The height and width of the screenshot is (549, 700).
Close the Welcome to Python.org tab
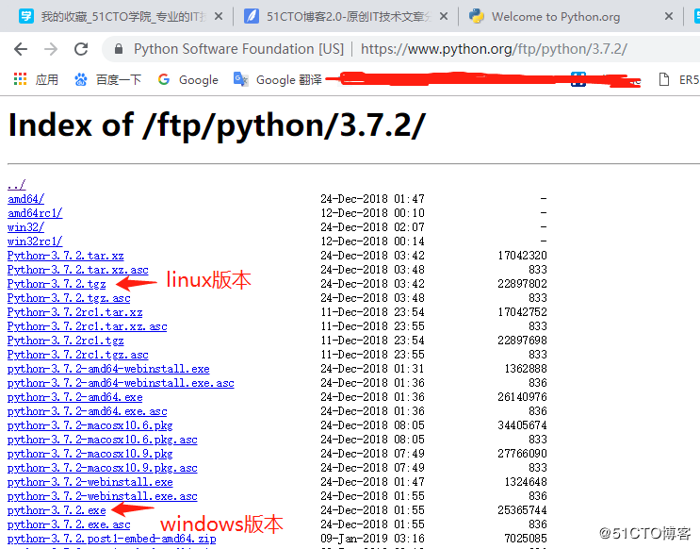(x=668, y=17)
